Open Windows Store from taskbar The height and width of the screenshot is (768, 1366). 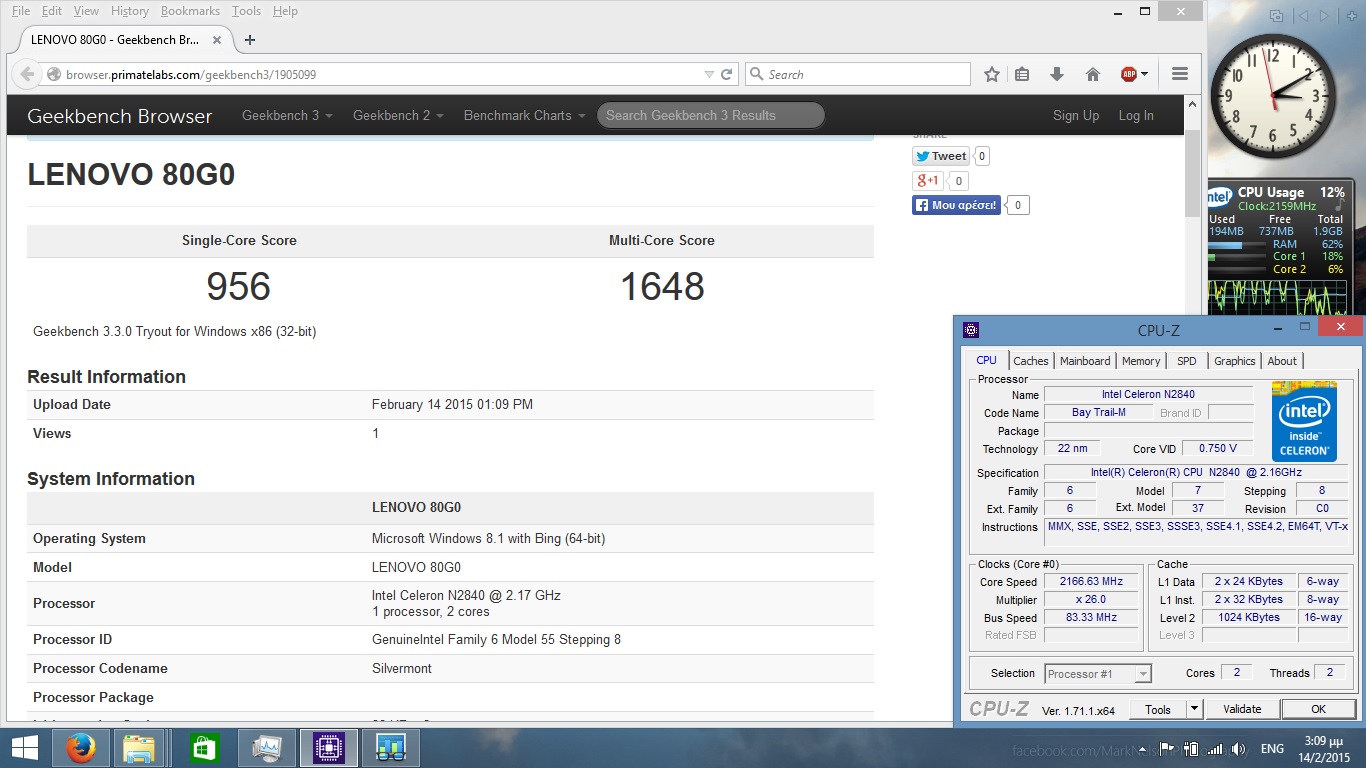click(204, 748)
